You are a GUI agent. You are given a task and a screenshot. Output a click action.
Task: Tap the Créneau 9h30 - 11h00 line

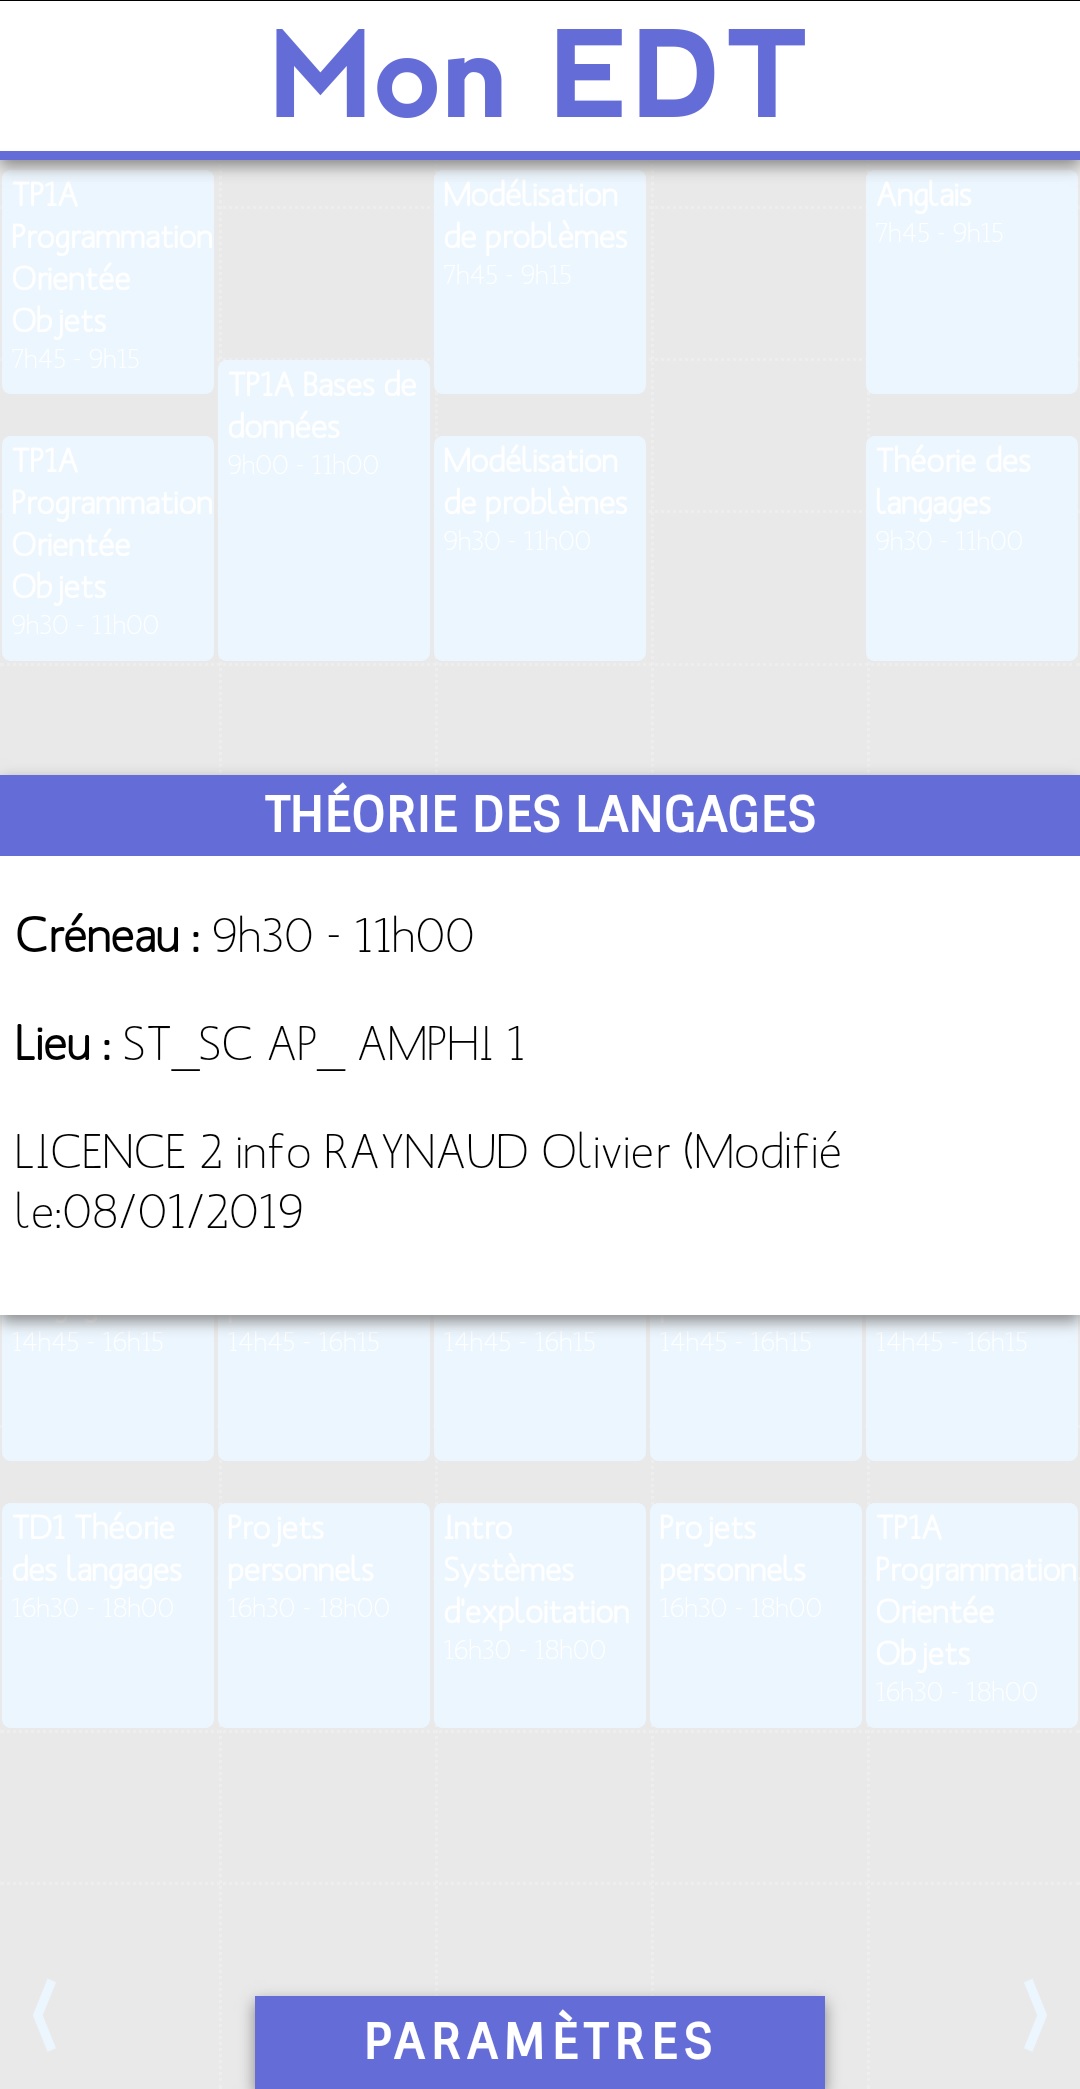tap(245, 936)
